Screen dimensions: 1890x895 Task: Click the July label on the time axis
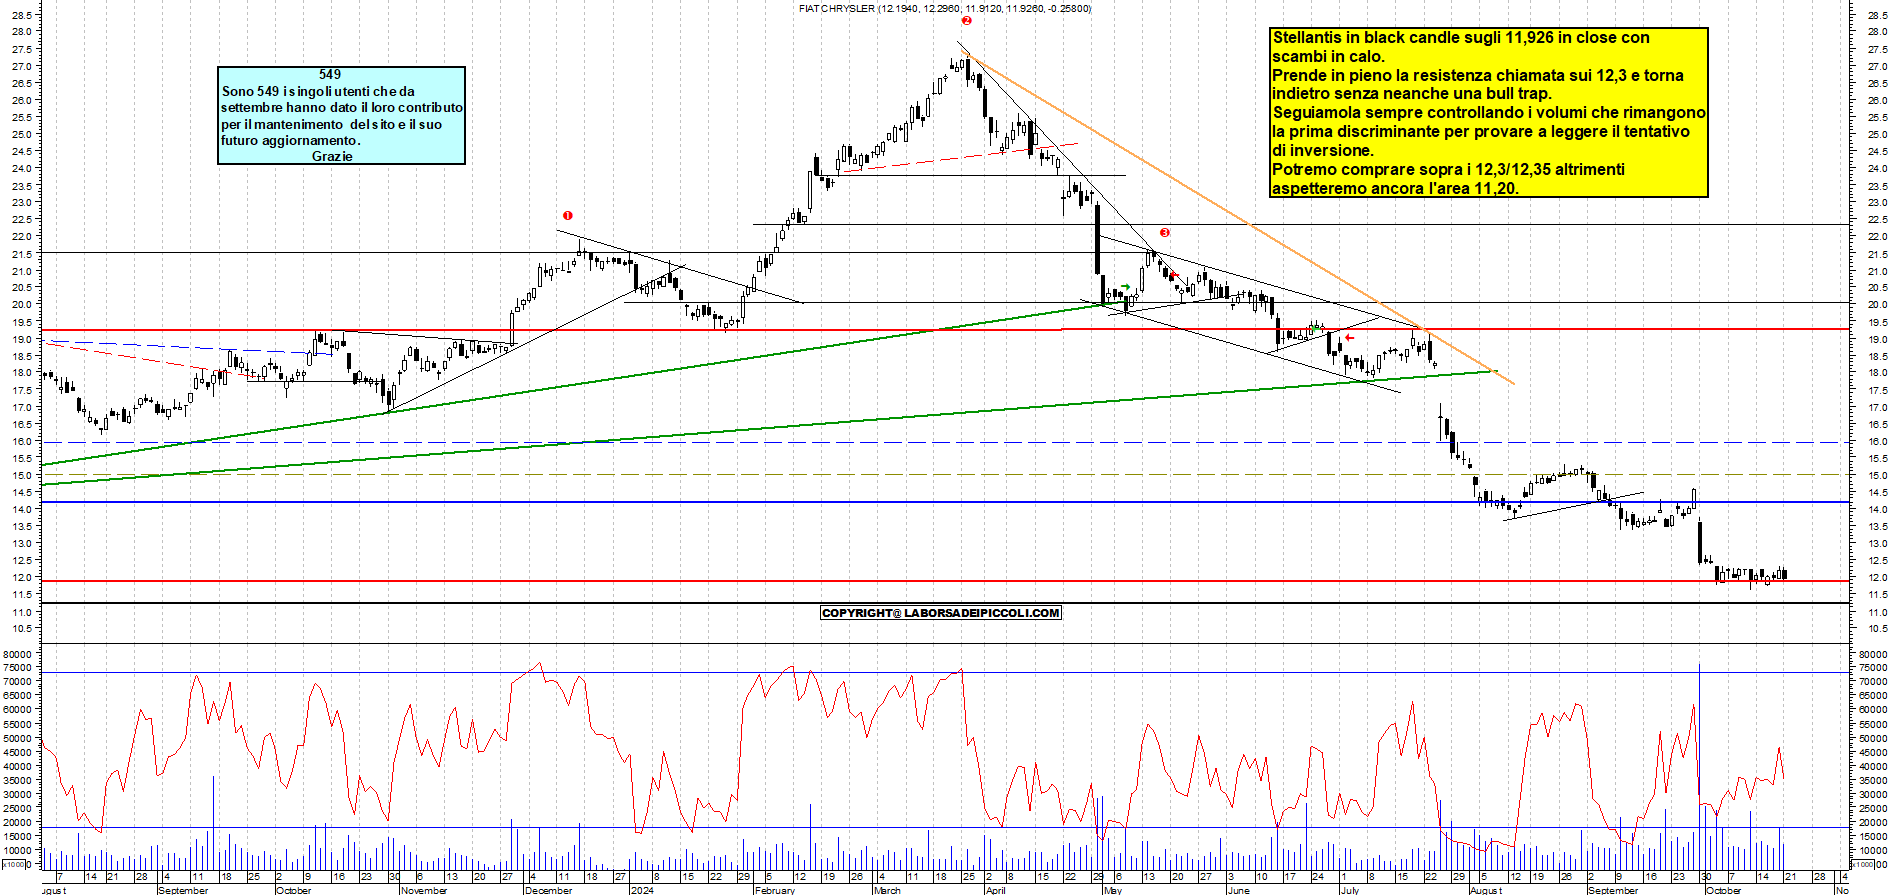tap(1349, 889)
